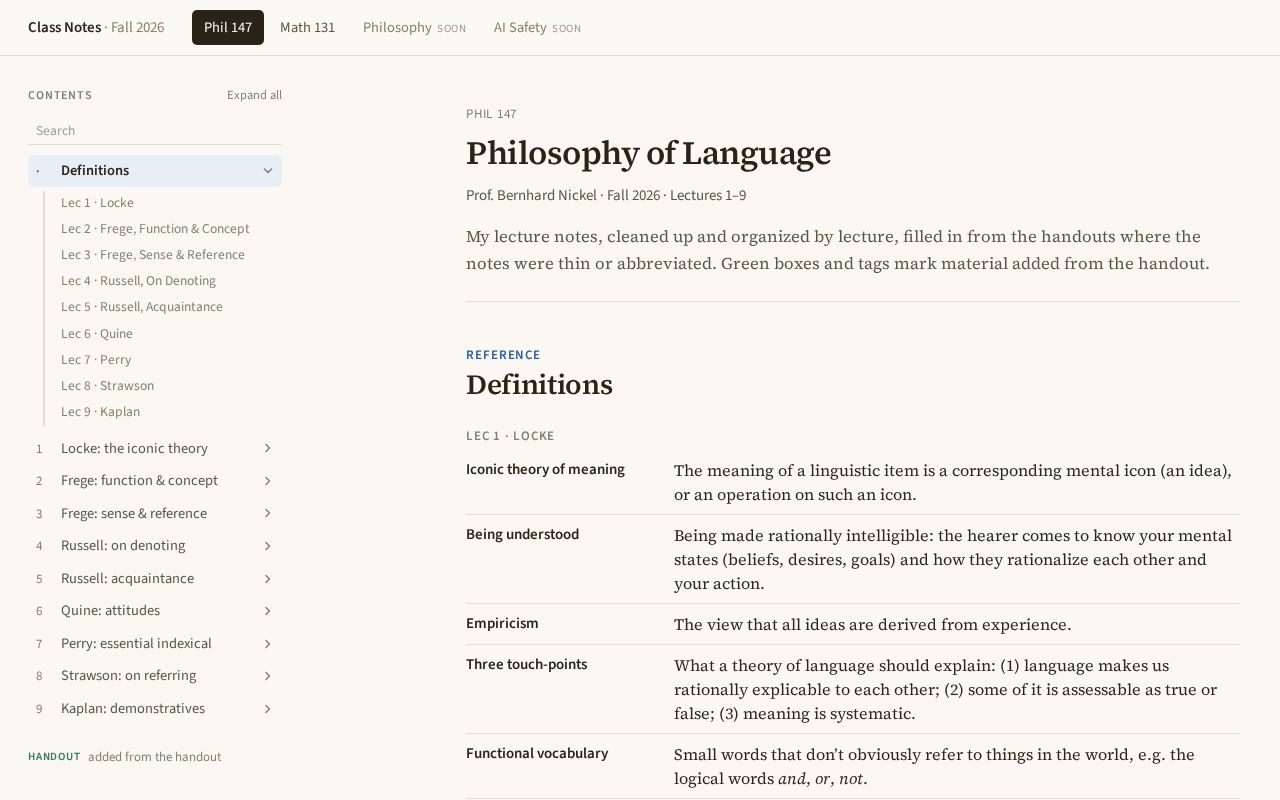Expand the Frege: sense & reference chevron
The width and height of the screenshot is (1280, 800).
coord(268,513)
